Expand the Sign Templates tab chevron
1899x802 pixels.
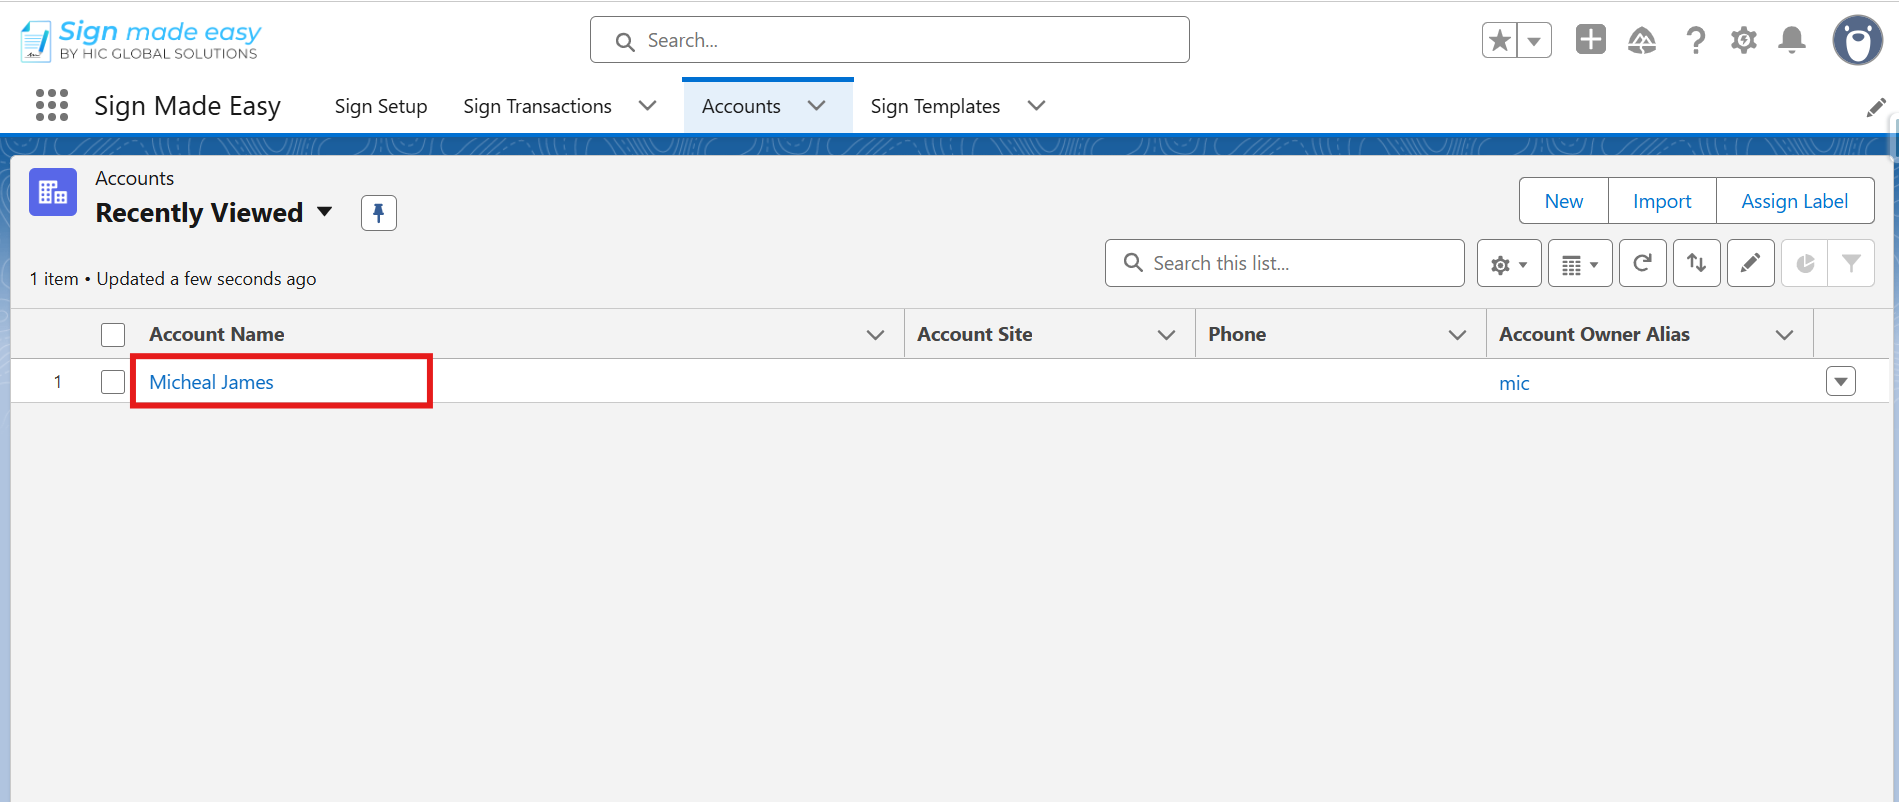pyautogui.click(x=1037, y=106)
